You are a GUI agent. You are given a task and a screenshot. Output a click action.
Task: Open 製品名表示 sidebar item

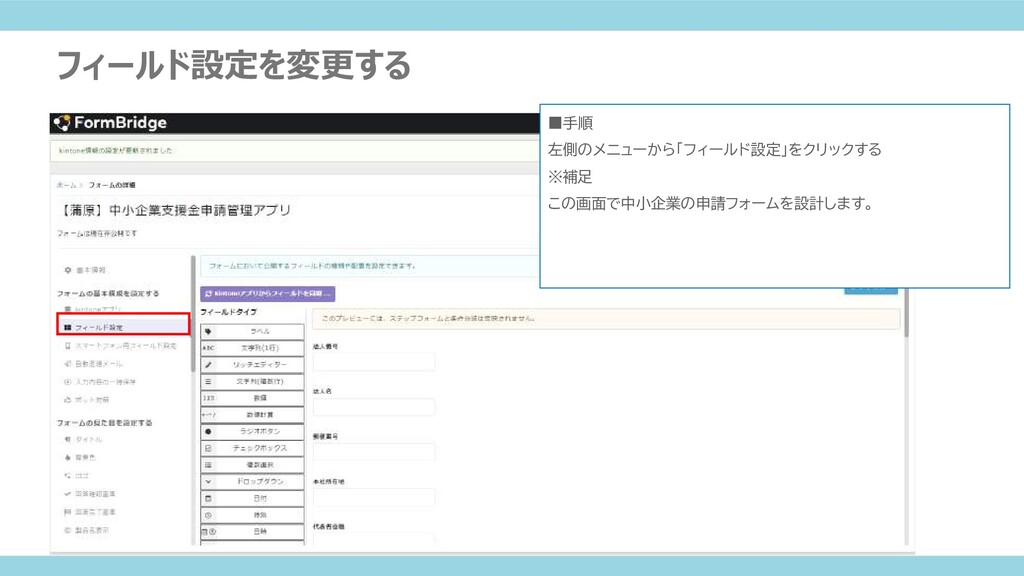click(x=87, y=530)
